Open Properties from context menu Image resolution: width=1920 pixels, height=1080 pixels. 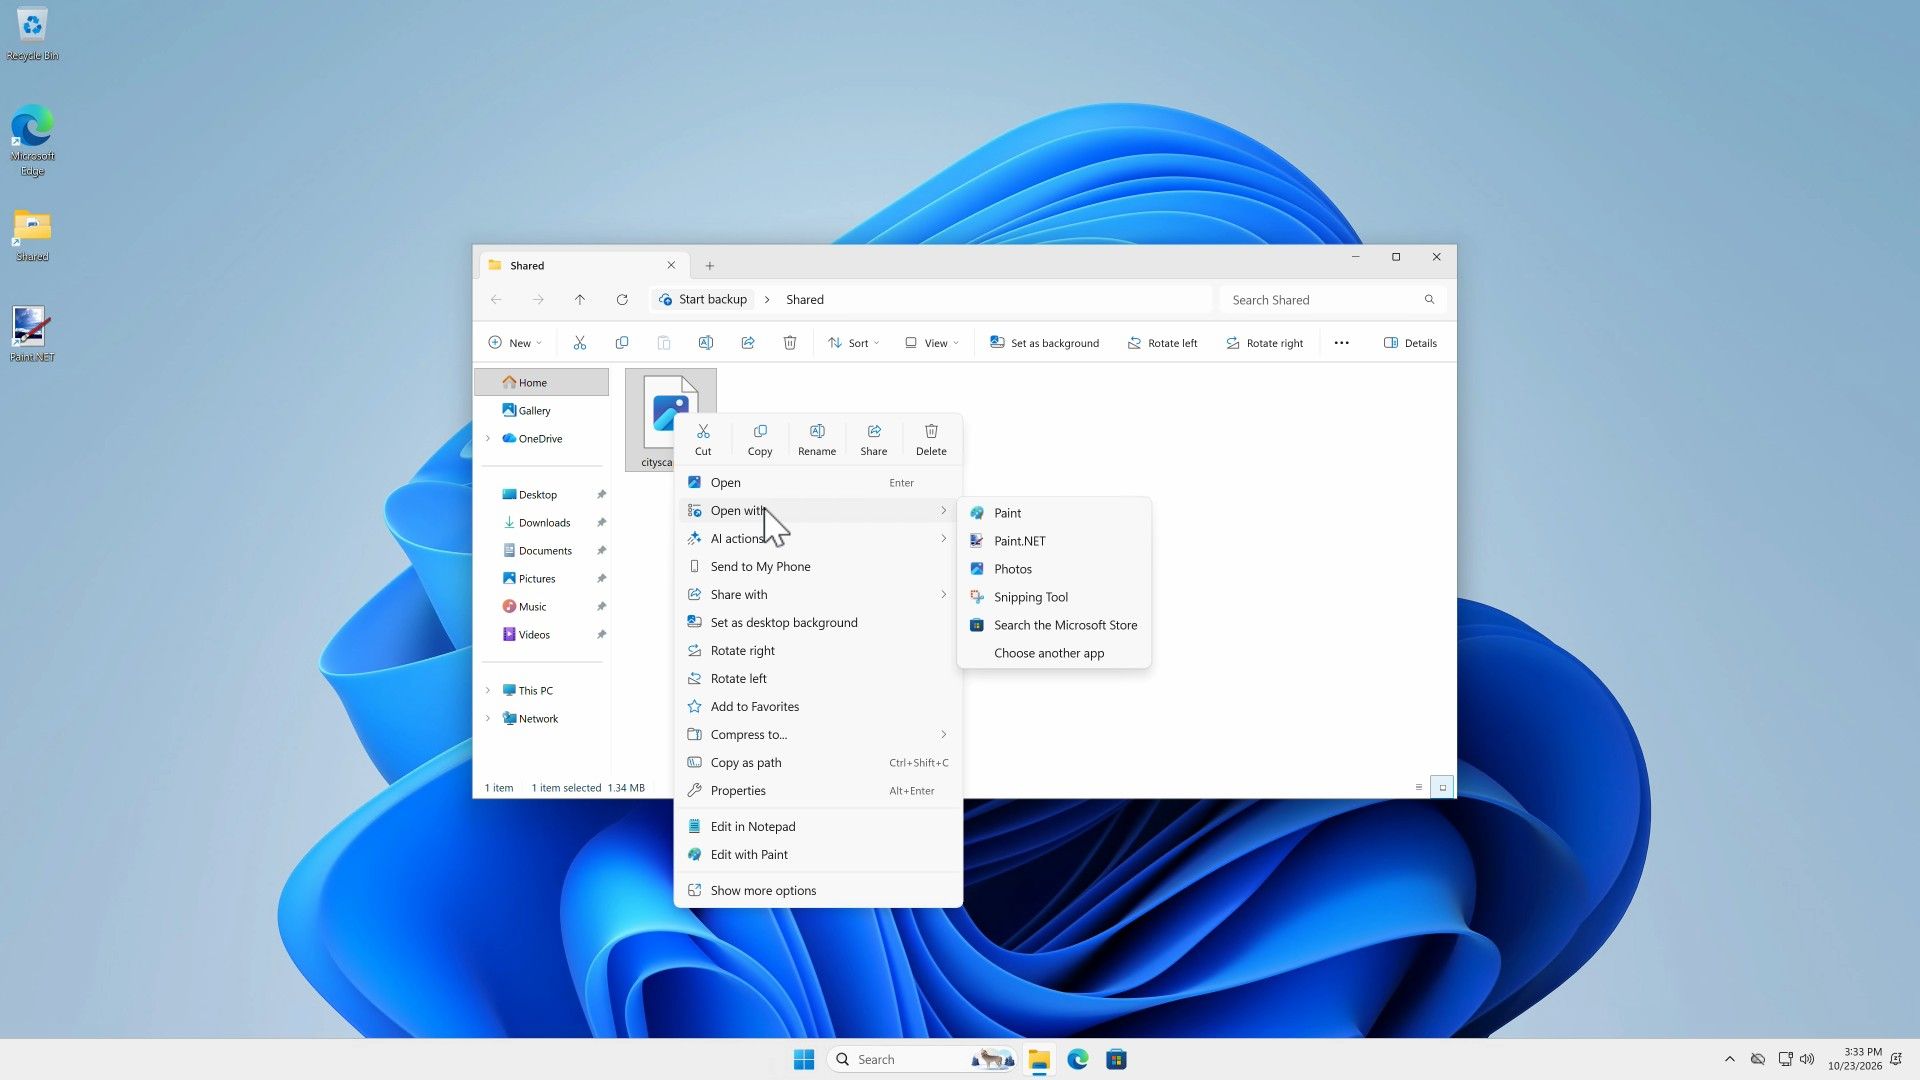pos(818,791)
